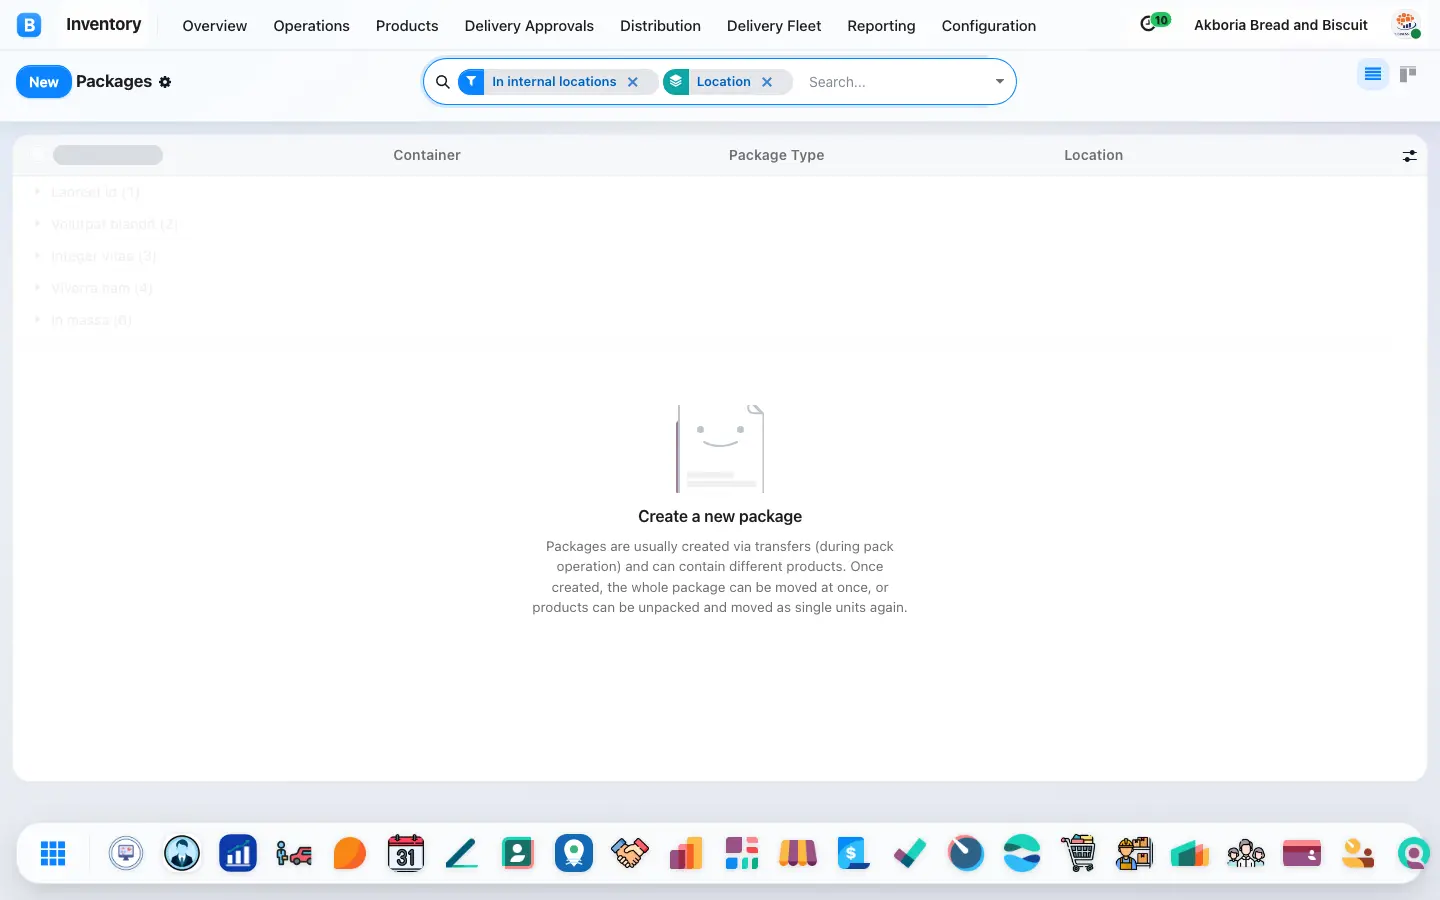Open the red wallet card app icon
The image size is (1440, 900).
click(1302, 853)
